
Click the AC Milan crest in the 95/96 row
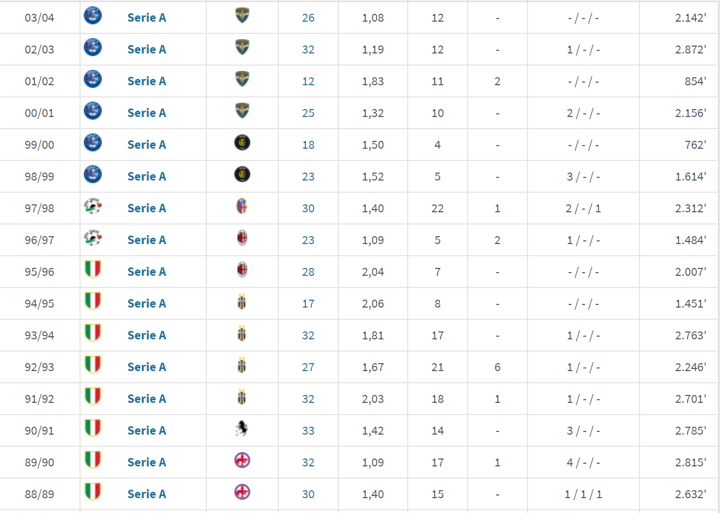click(x=242, y=270)
